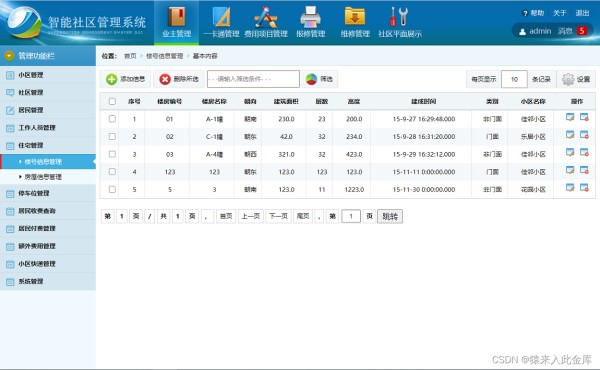Check the checkbox for row 1
600x370 pixels.
point(112,119)
